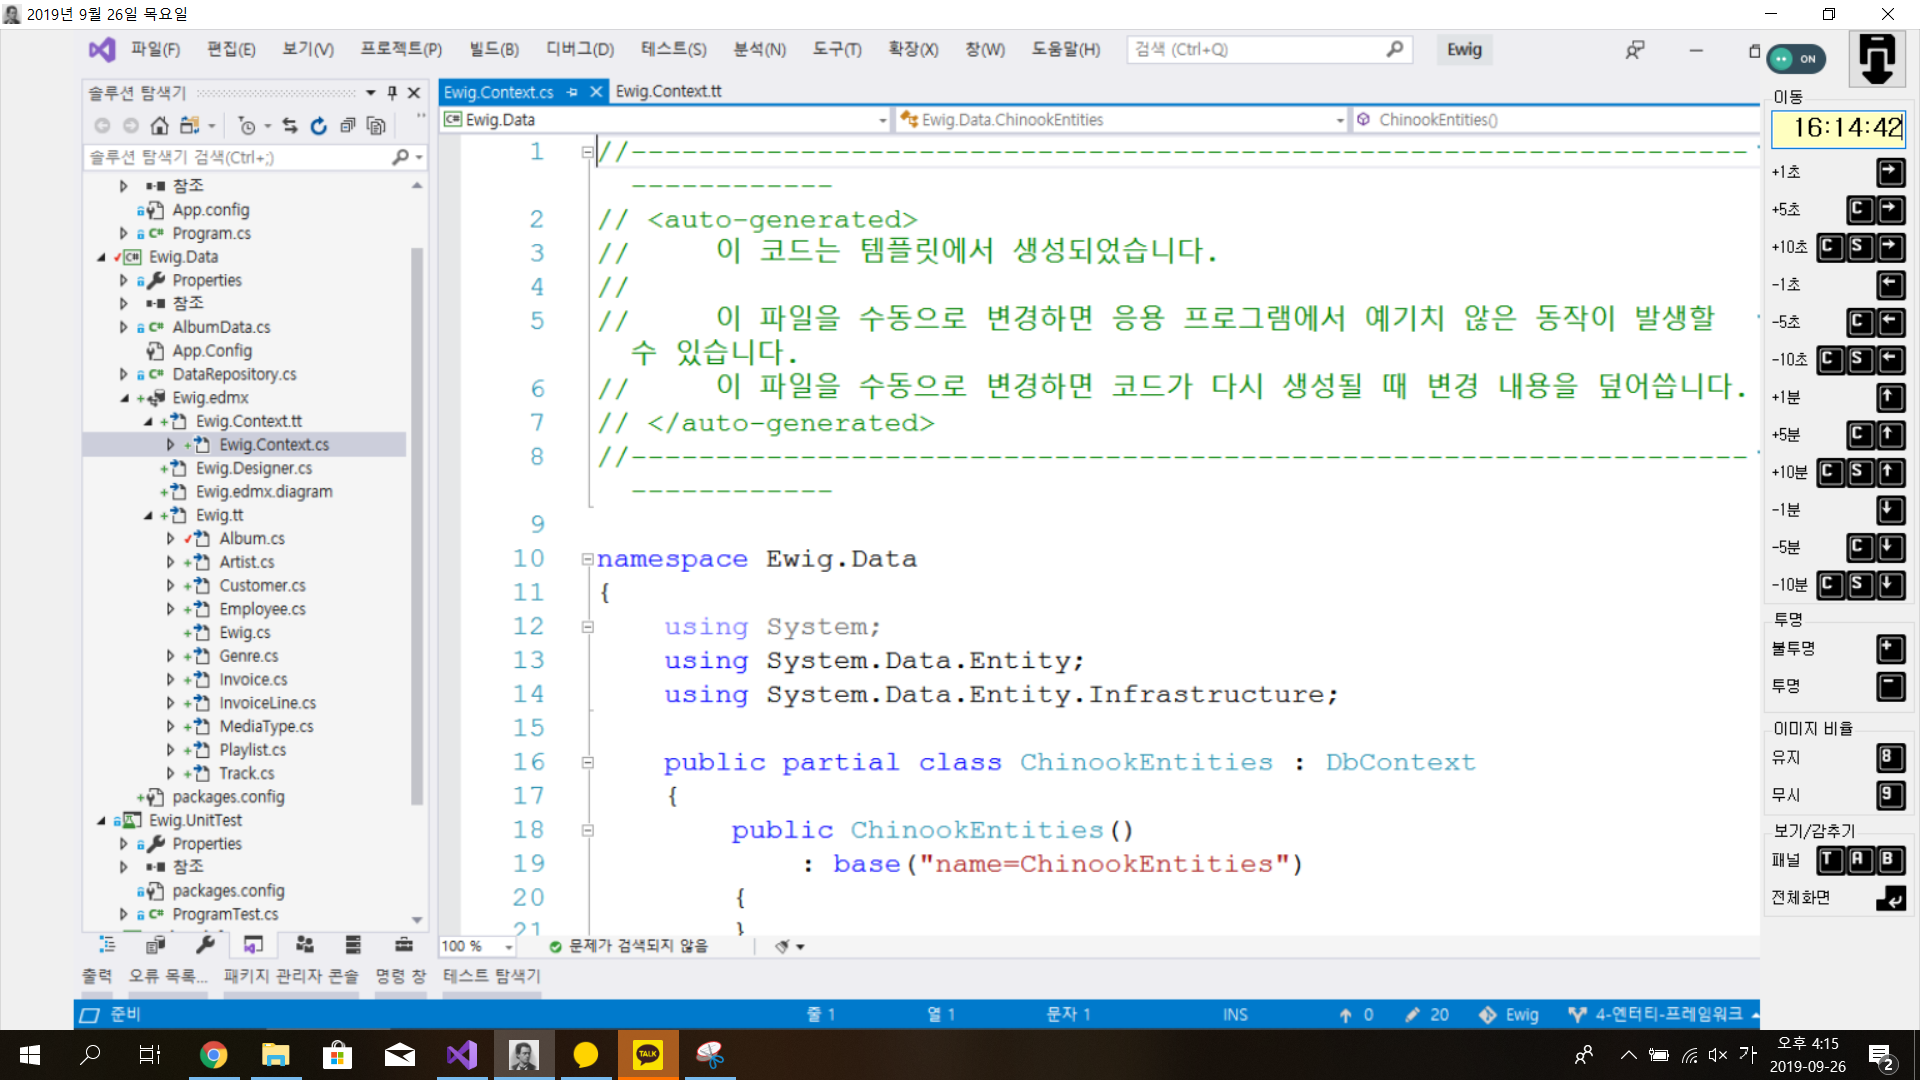Switch to the Ewig.Context.tt tab
The height and width of the screenshot is (1080, 1920).
coord(668,91)
